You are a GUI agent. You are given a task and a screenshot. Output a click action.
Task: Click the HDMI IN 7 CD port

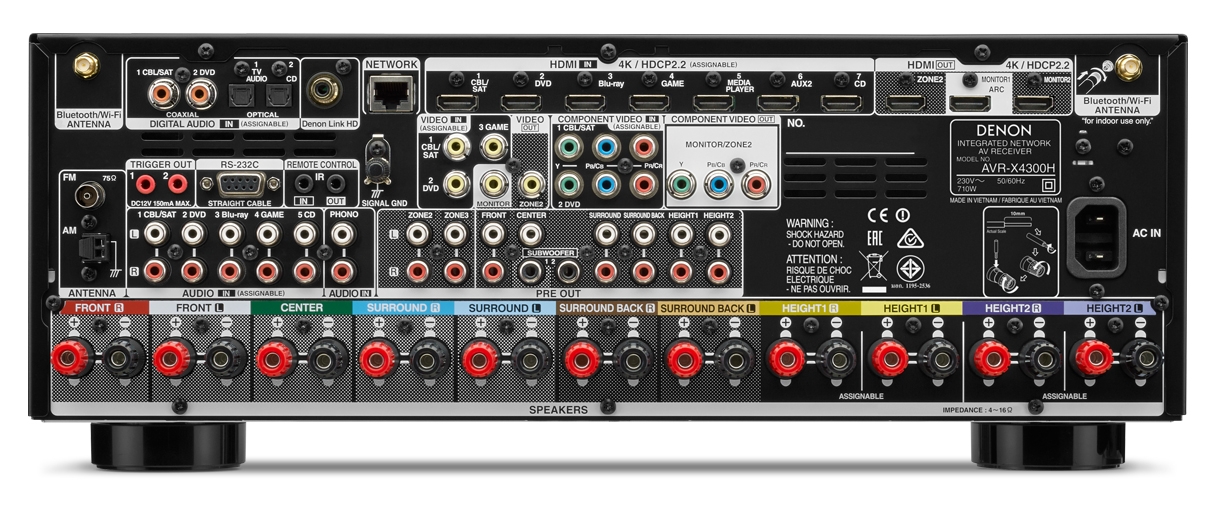(x=842, y=101)
